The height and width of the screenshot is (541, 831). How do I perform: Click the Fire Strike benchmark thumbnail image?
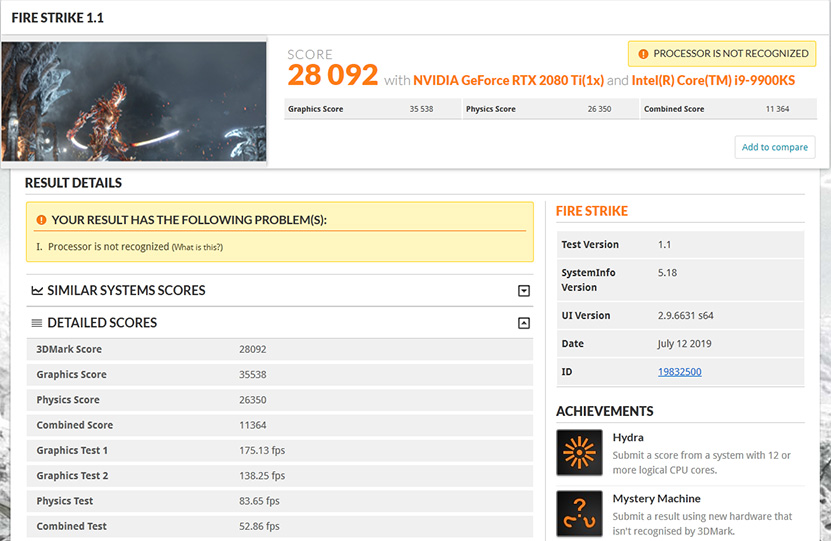[134, 101]
